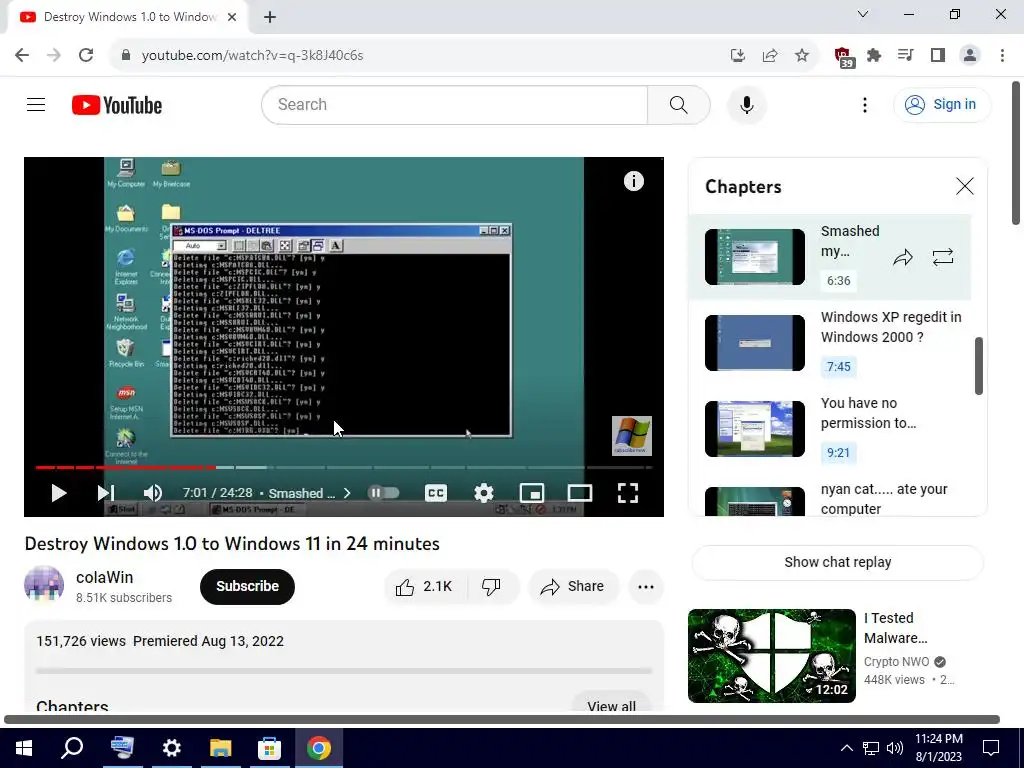Jump to the 6:36 chapter timestamp
1024x768 pixels.
click(839, 281)
